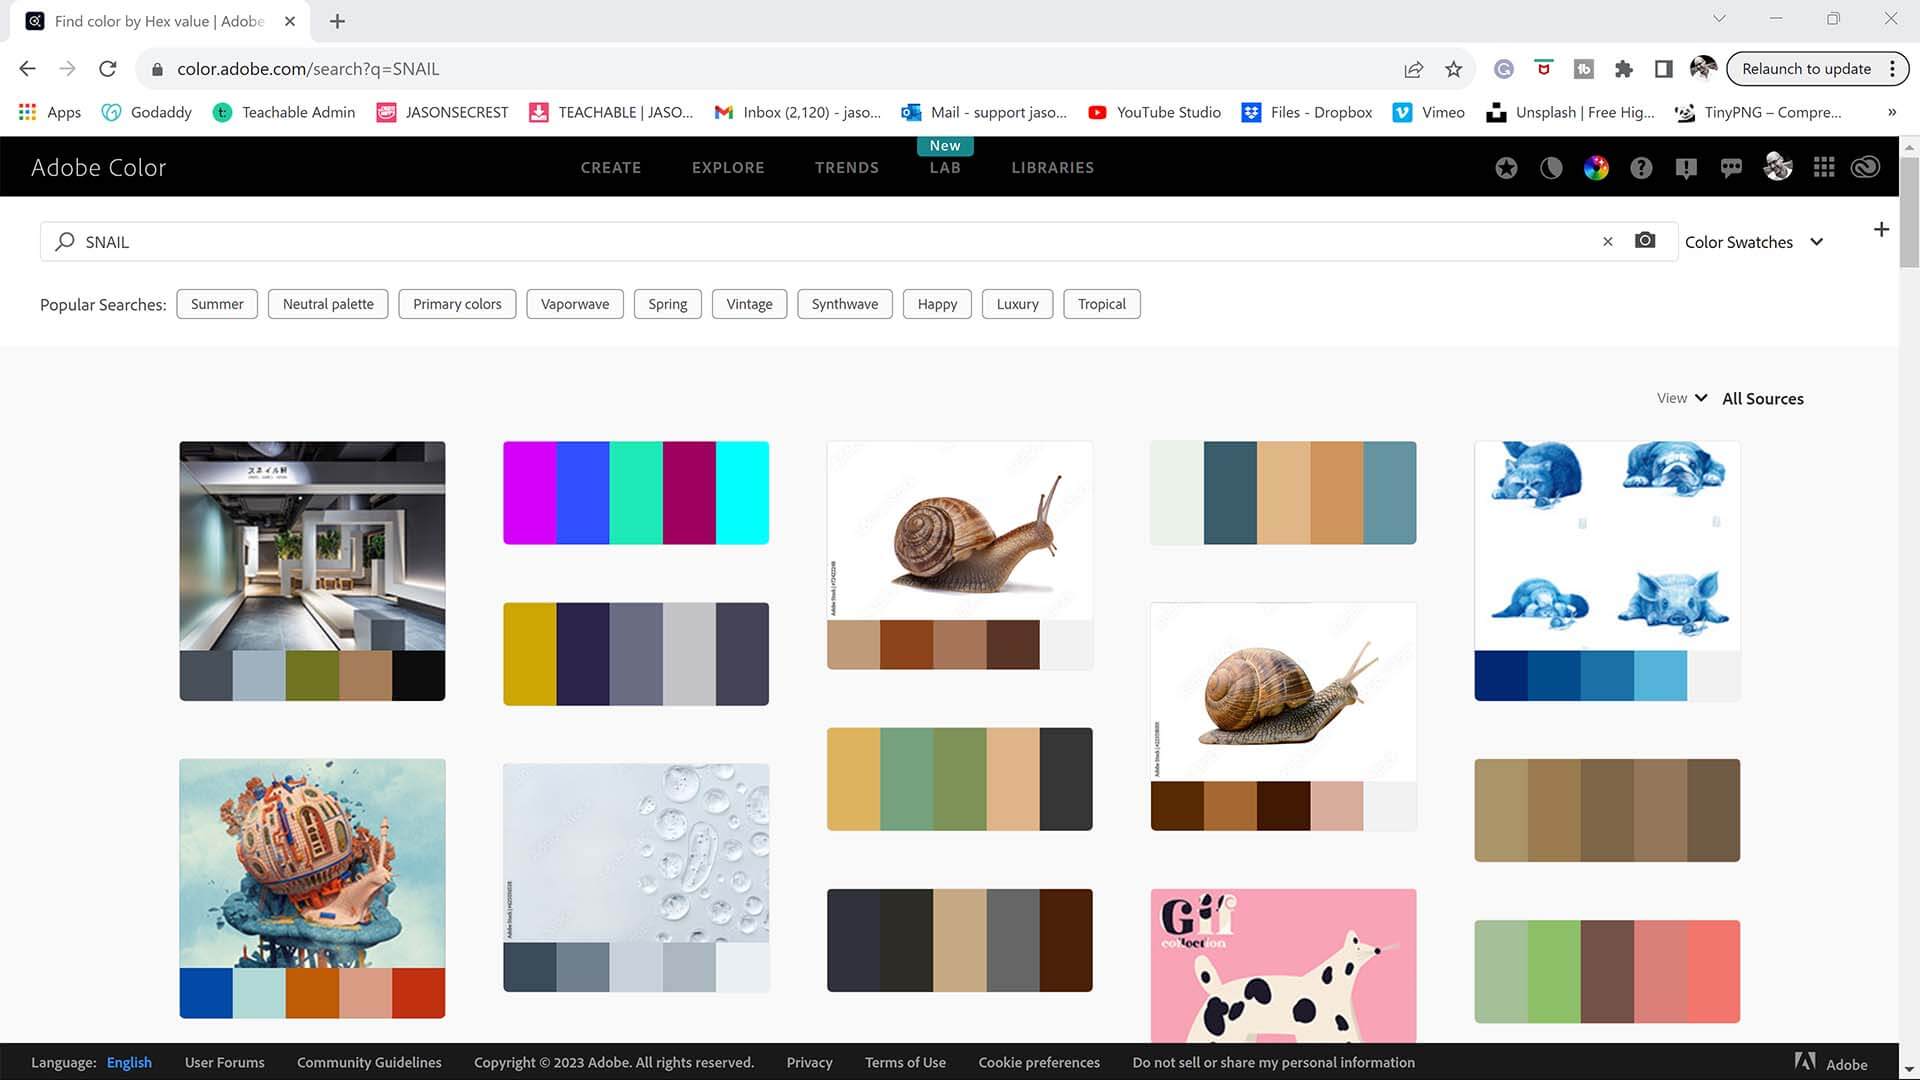The image size is (1920, 1080).
Task: Open the blue sketched animals thumbnail
Action: [x=1607, y=546]
